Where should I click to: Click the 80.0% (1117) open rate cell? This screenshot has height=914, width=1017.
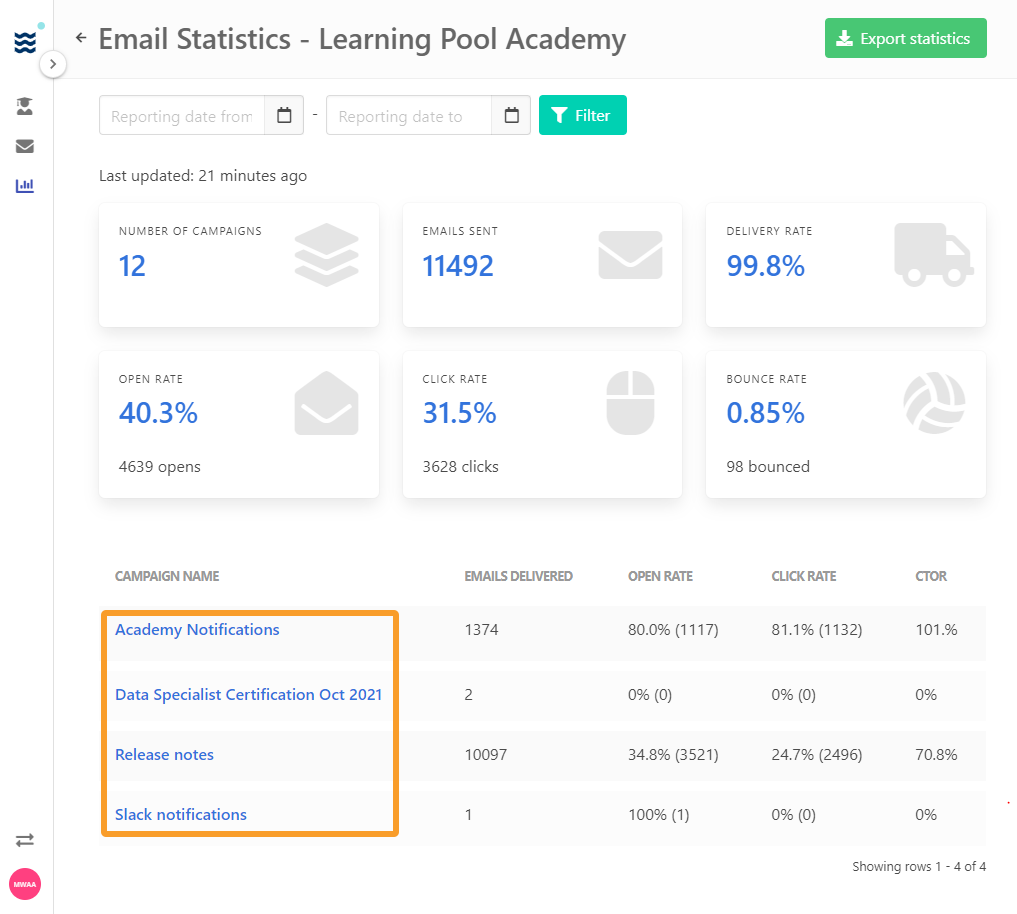[673, 630]
